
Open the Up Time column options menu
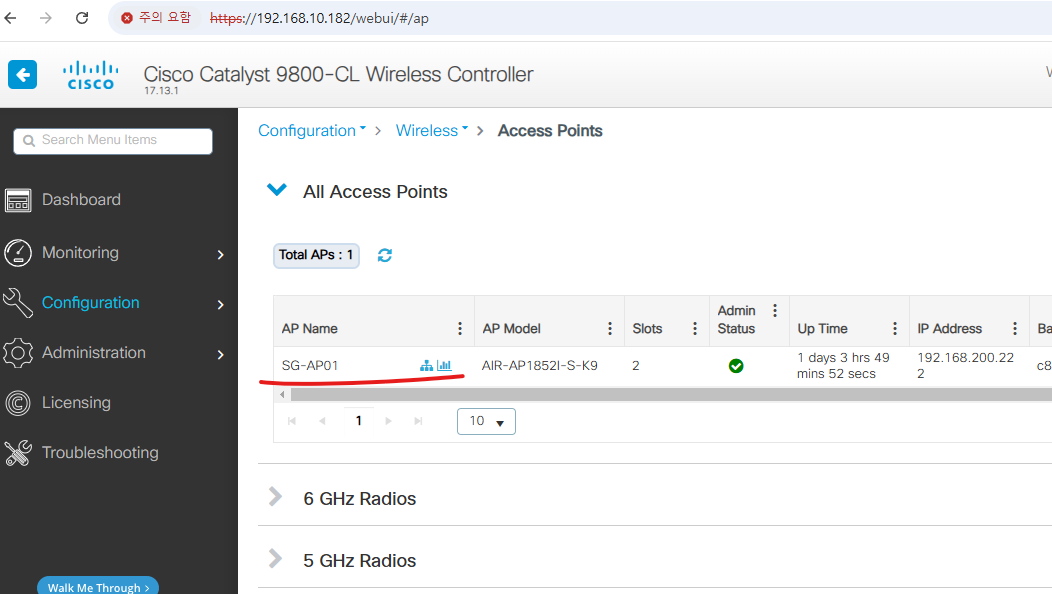point(894,329)
